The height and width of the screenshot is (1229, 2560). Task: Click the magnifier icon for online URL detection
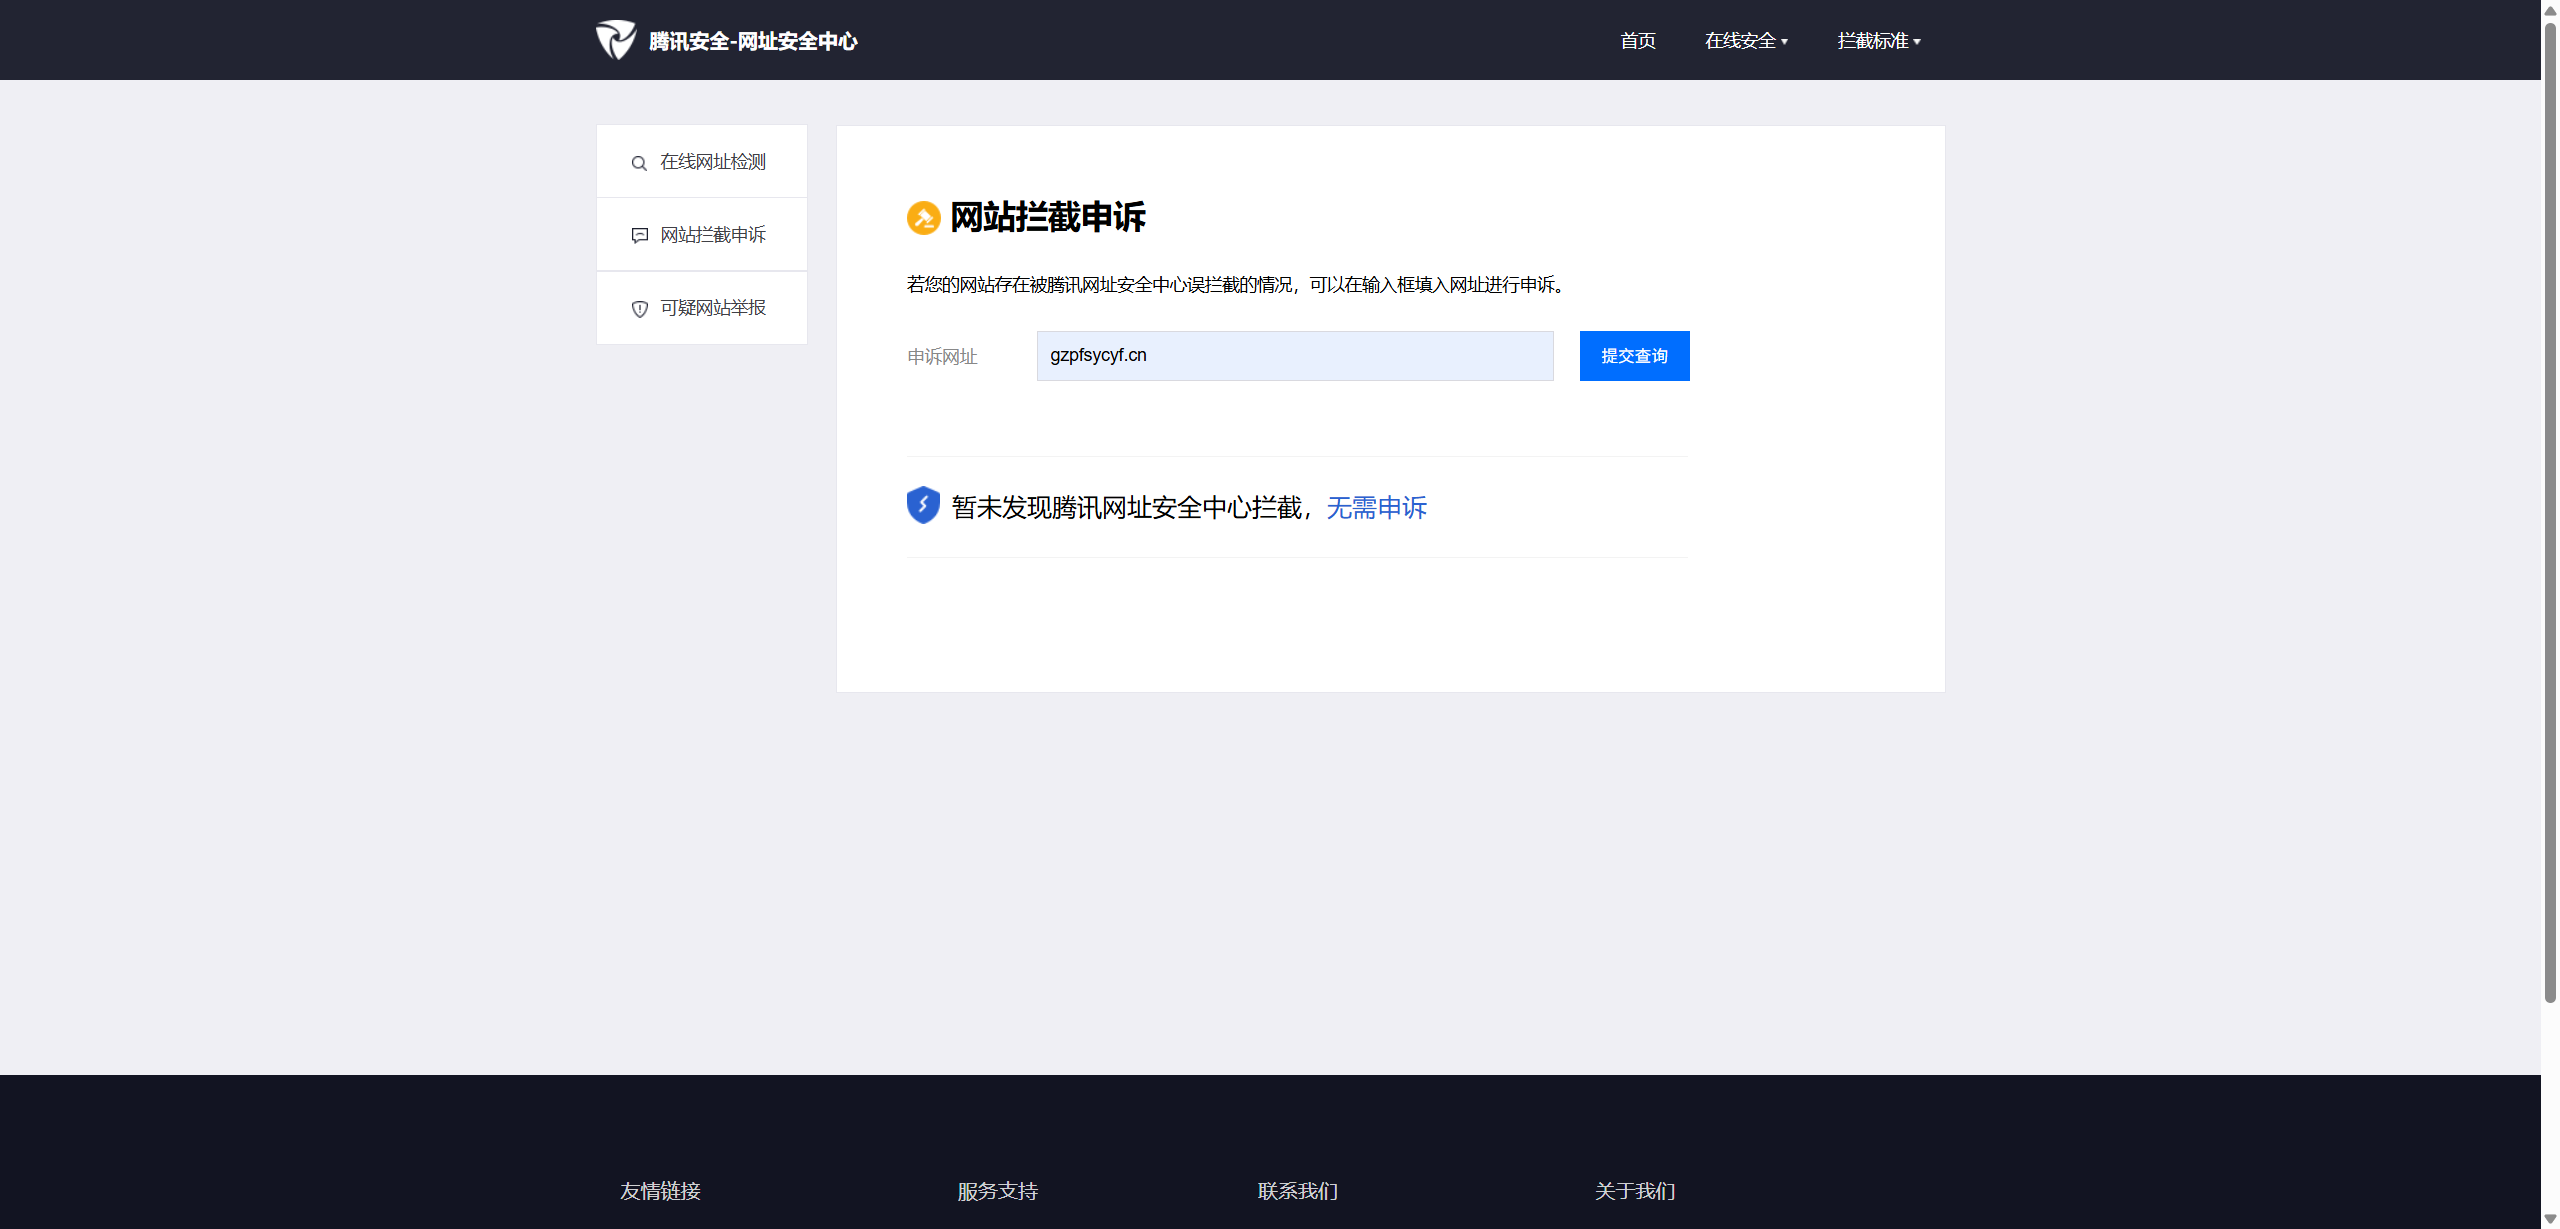click(639, 163)
